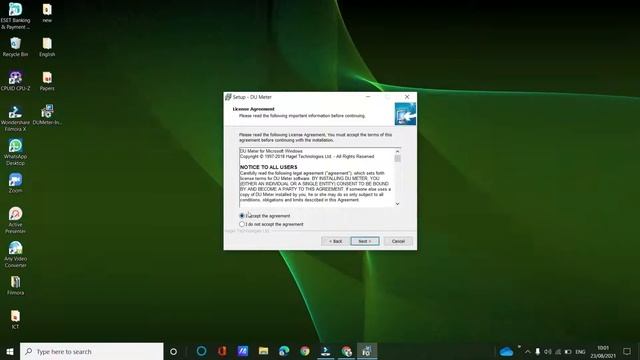This screenshot has height=360, width=640.
Task: Open OneDrive cloud tray icon
Action: pos(506,351)
